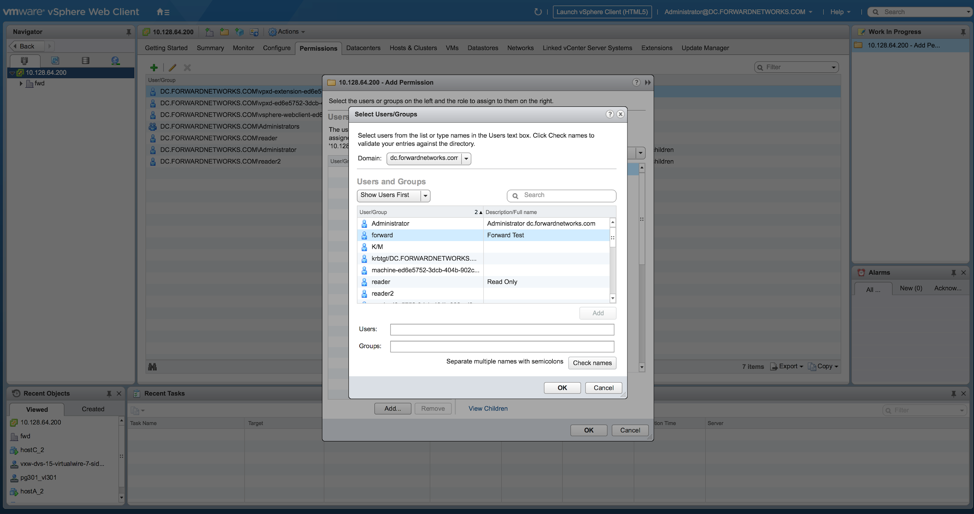The height and width of the screenshot is (514, 974).
Task: Click the binoculars find icon in permissions list
Action: point(152,367)
